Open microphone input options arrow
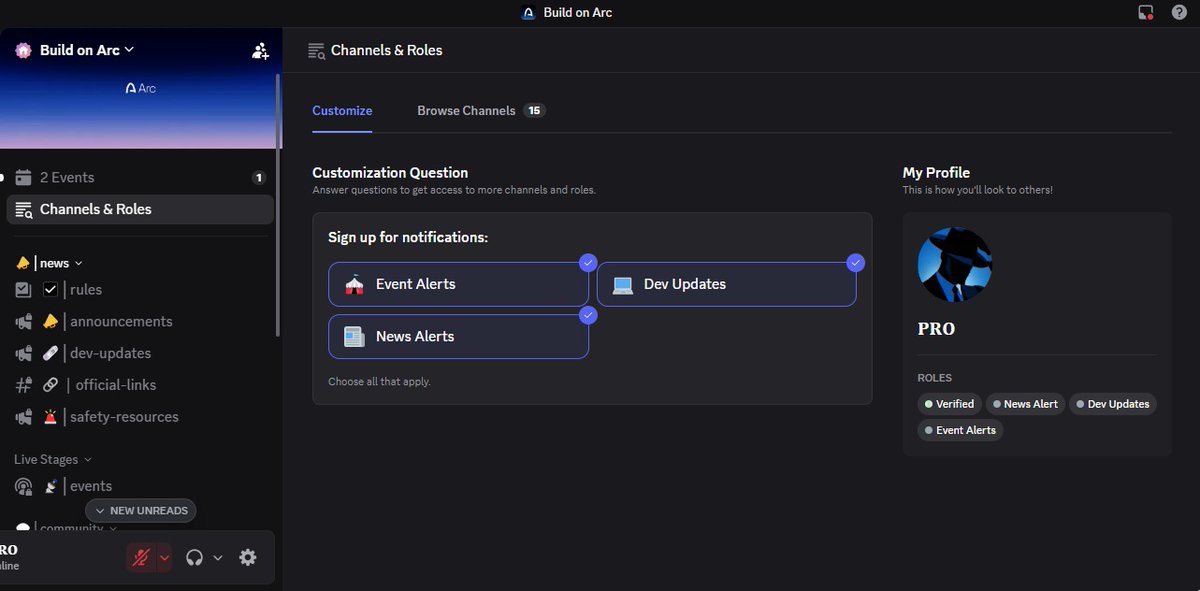 click(x=164, y=557)
